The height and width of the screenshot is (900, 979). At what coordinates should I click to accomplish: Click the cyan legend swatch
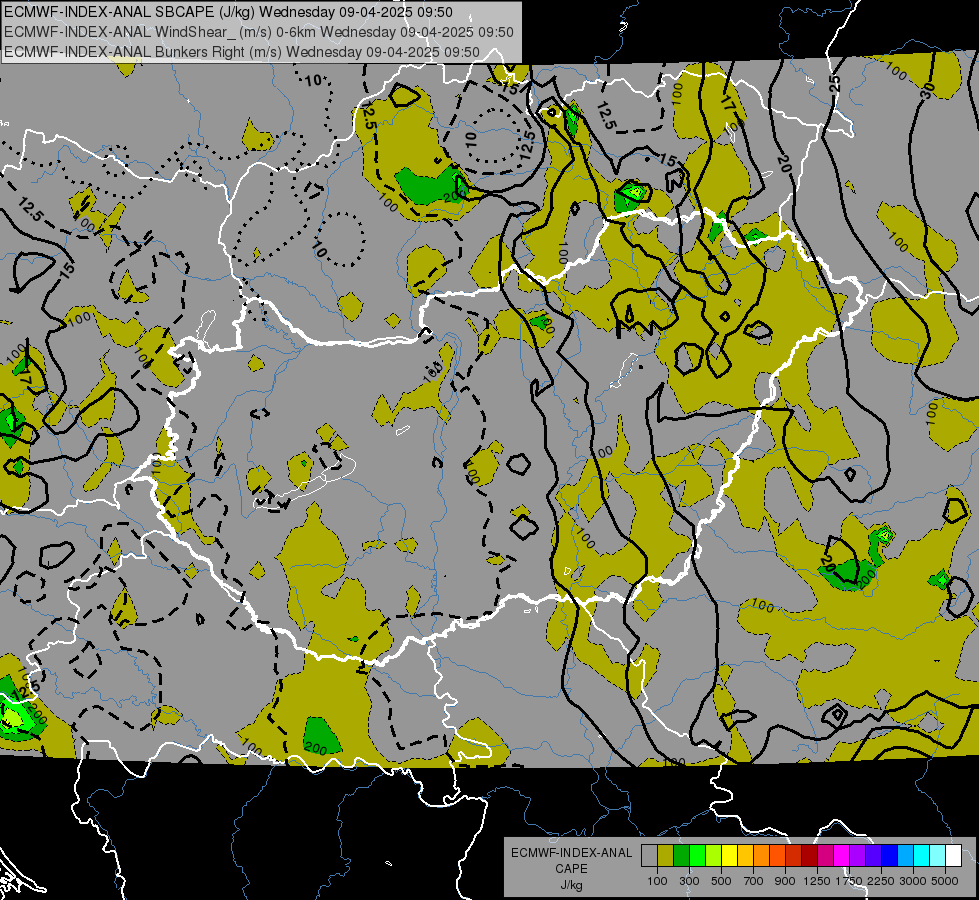(922, 855)
